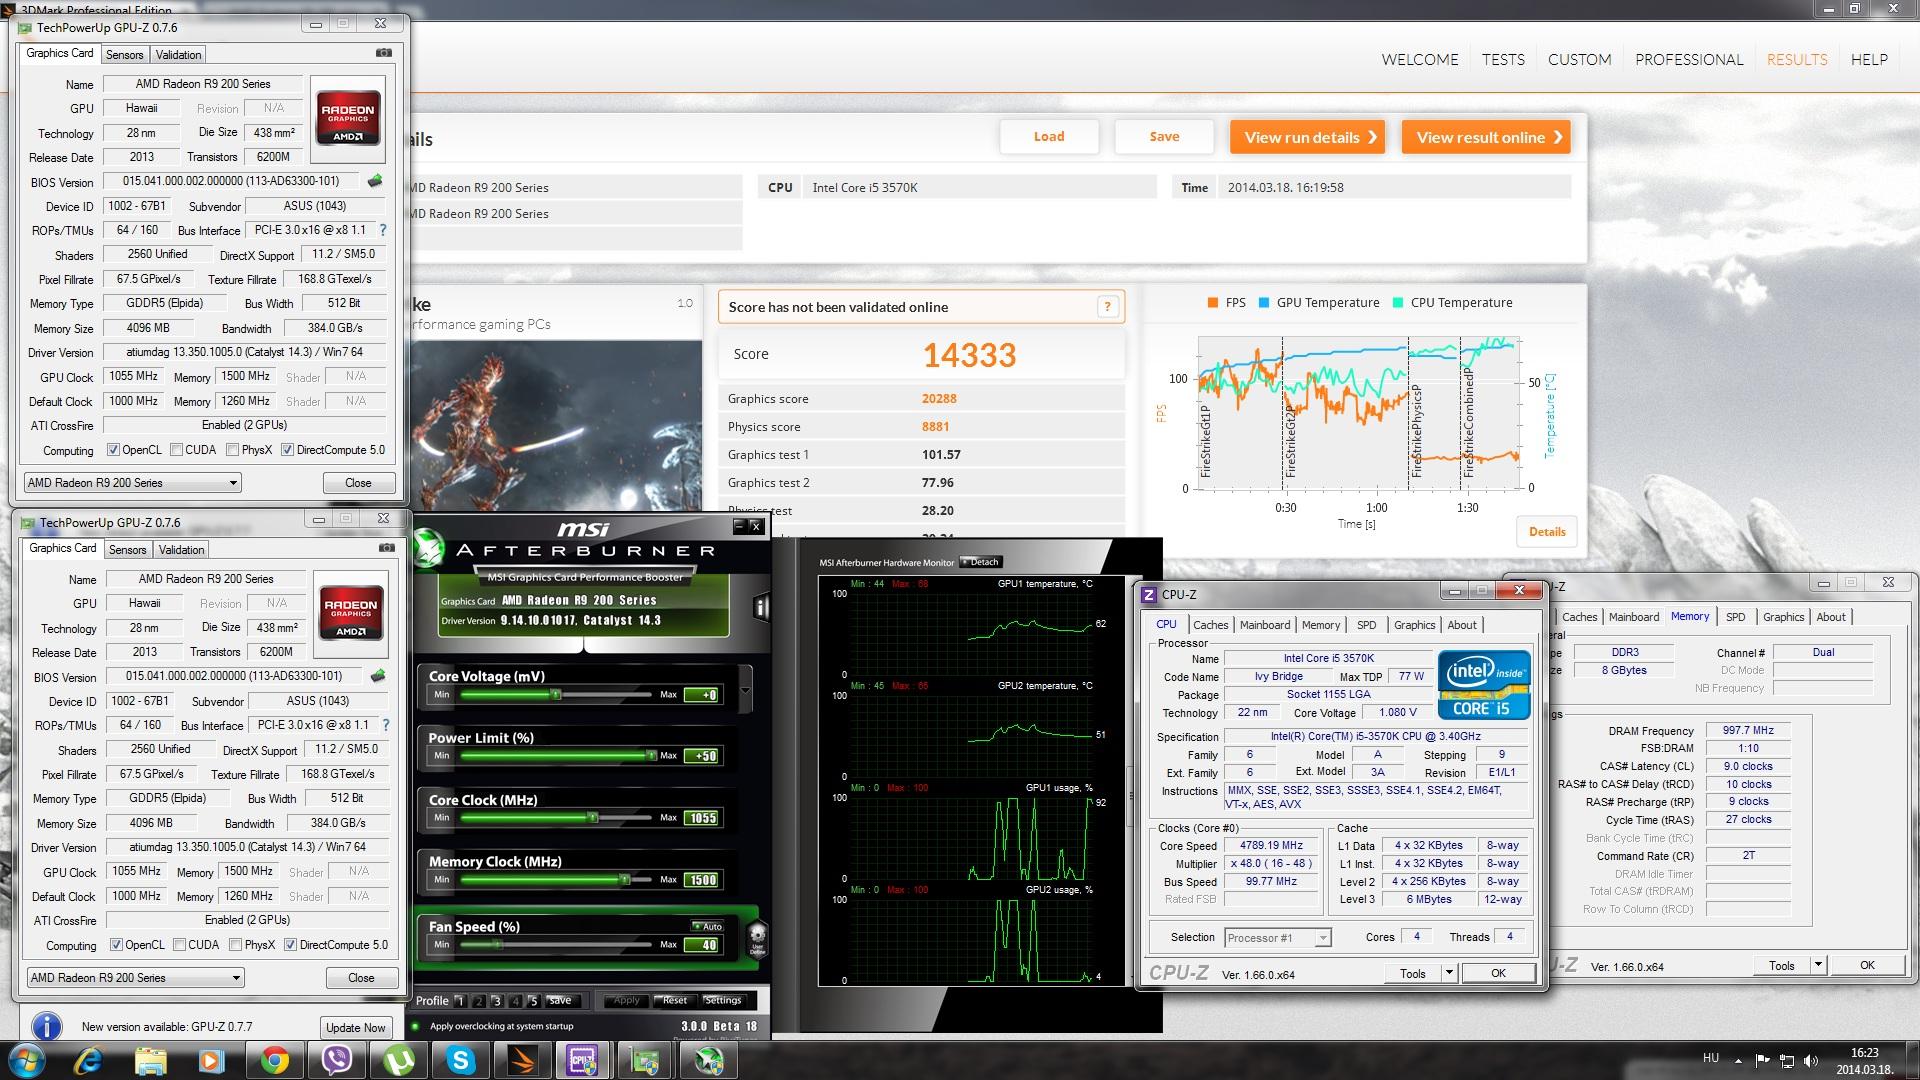This screenshot has height=1080, width=1920.
Task: Click Details button below chart
Action: coord(1547,532)
